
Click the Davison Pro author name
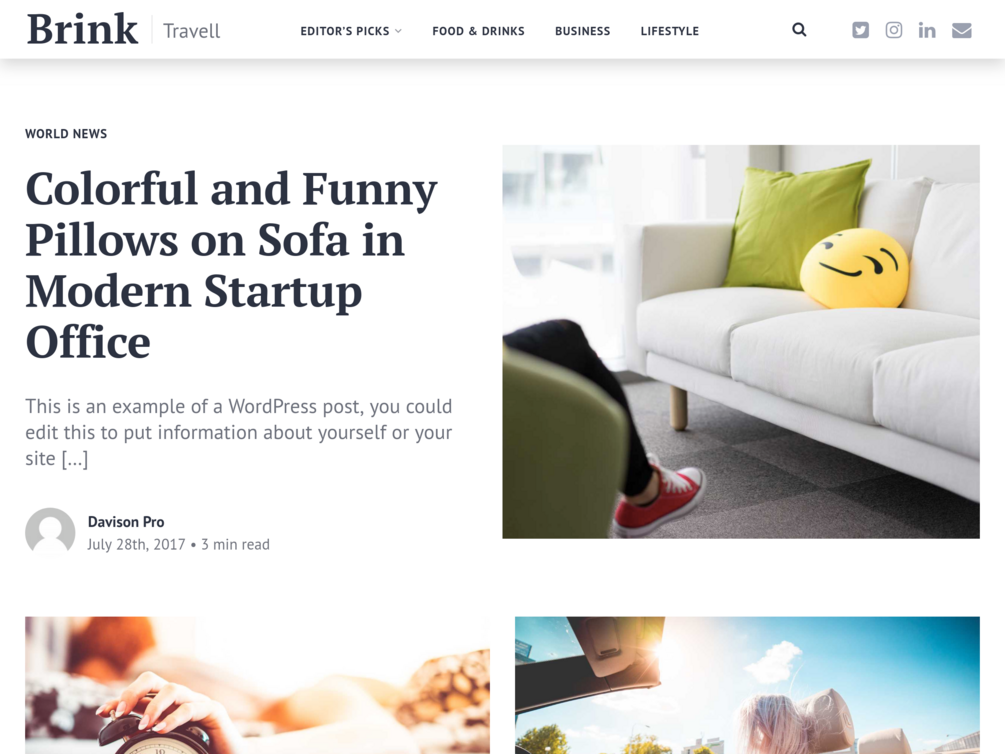pos(126,522)
